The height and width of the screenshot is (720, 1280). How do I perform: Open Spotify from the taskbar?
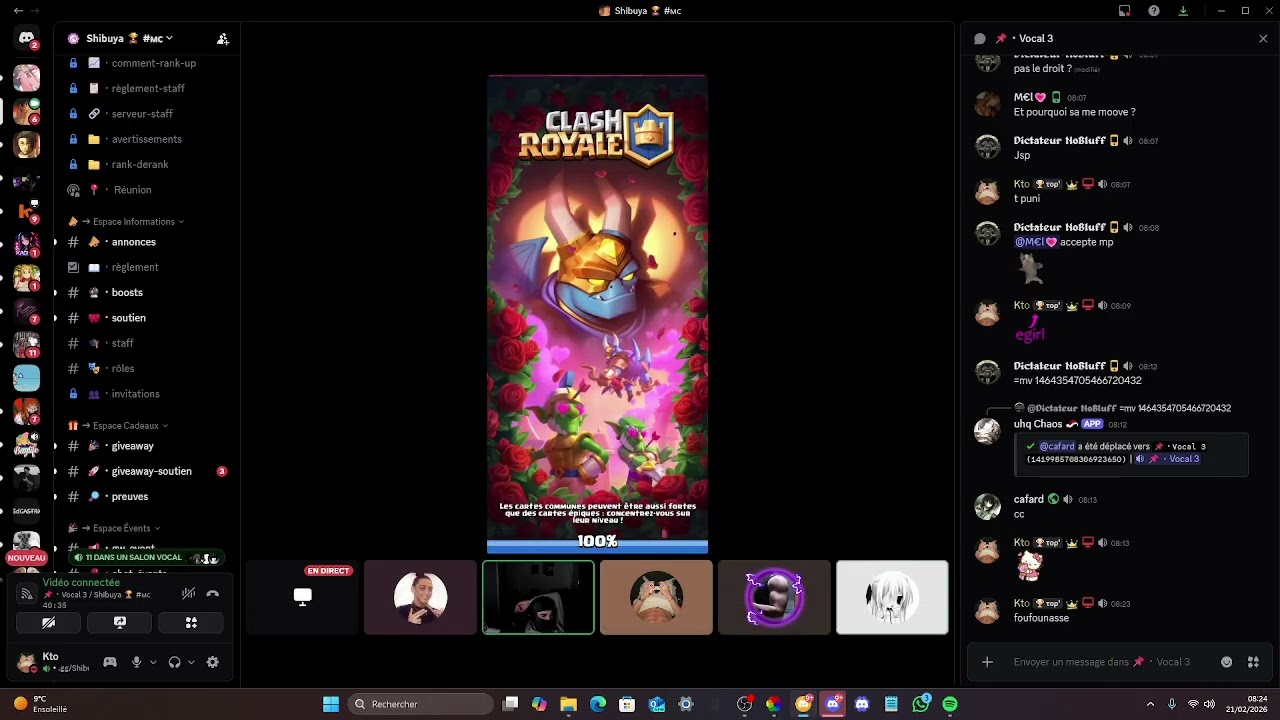(950, 704)
